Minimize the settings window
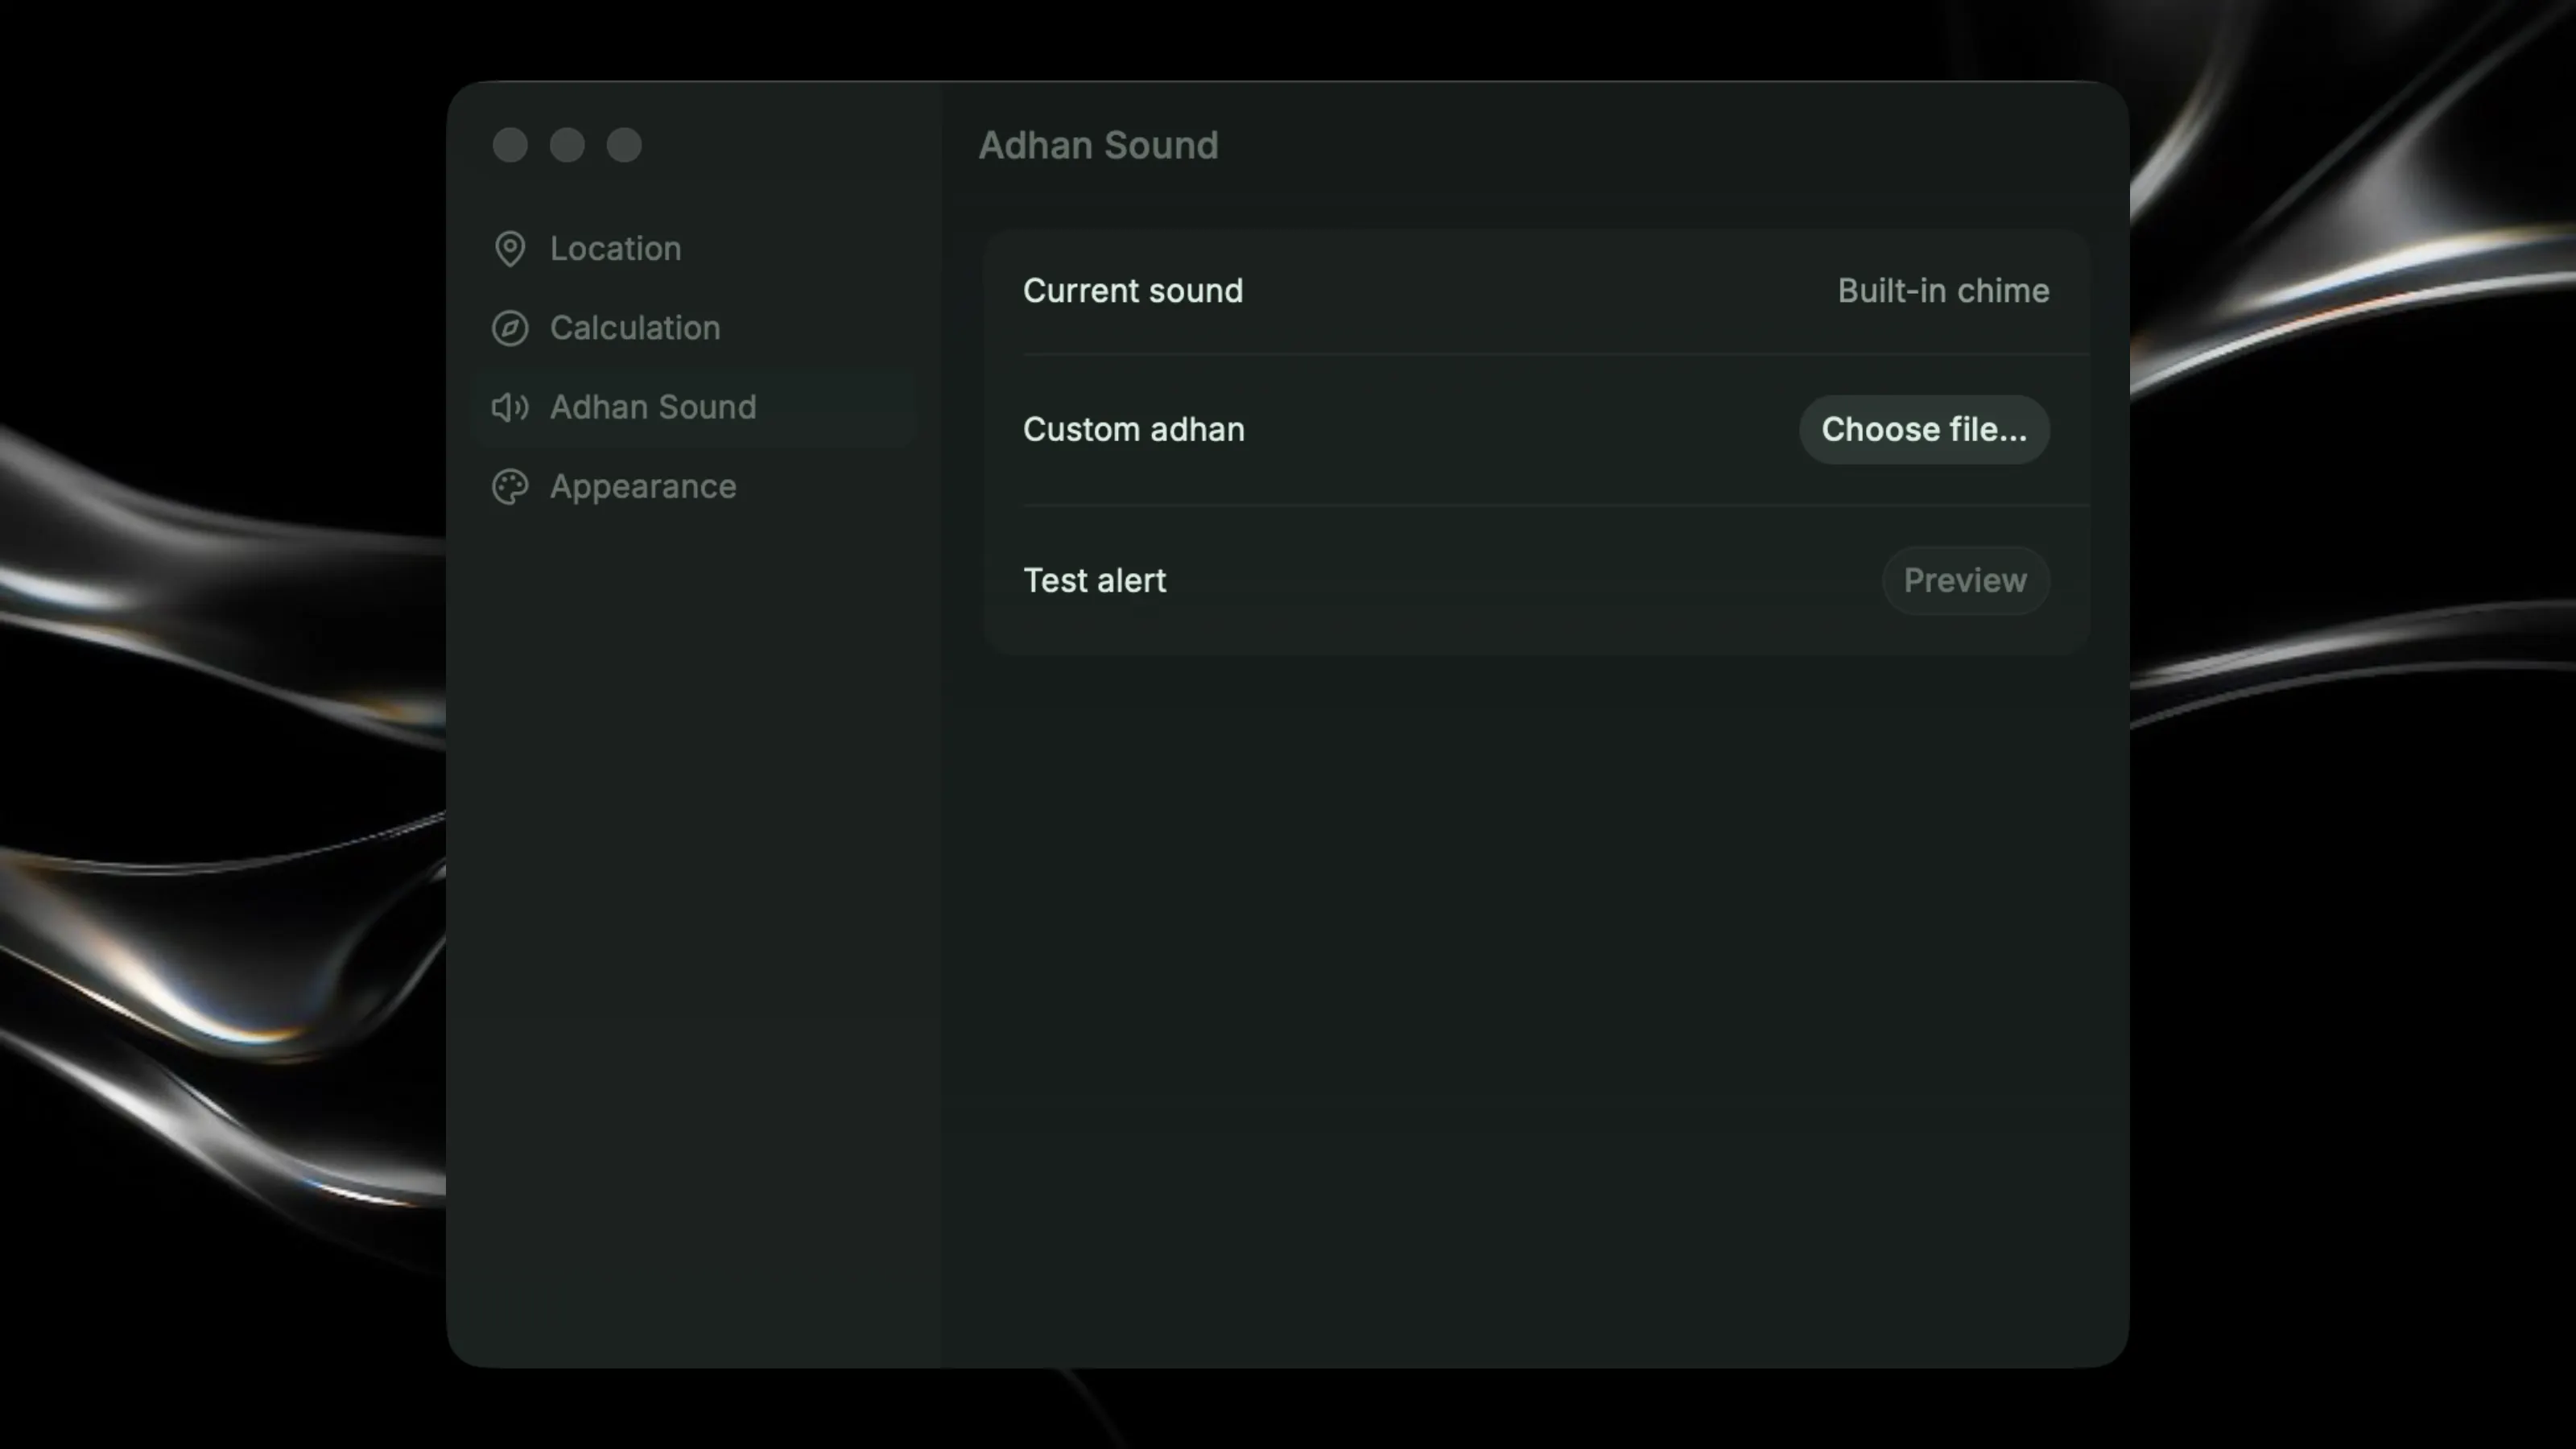This screenshot has width=2576, height=1449. point(567,145)
